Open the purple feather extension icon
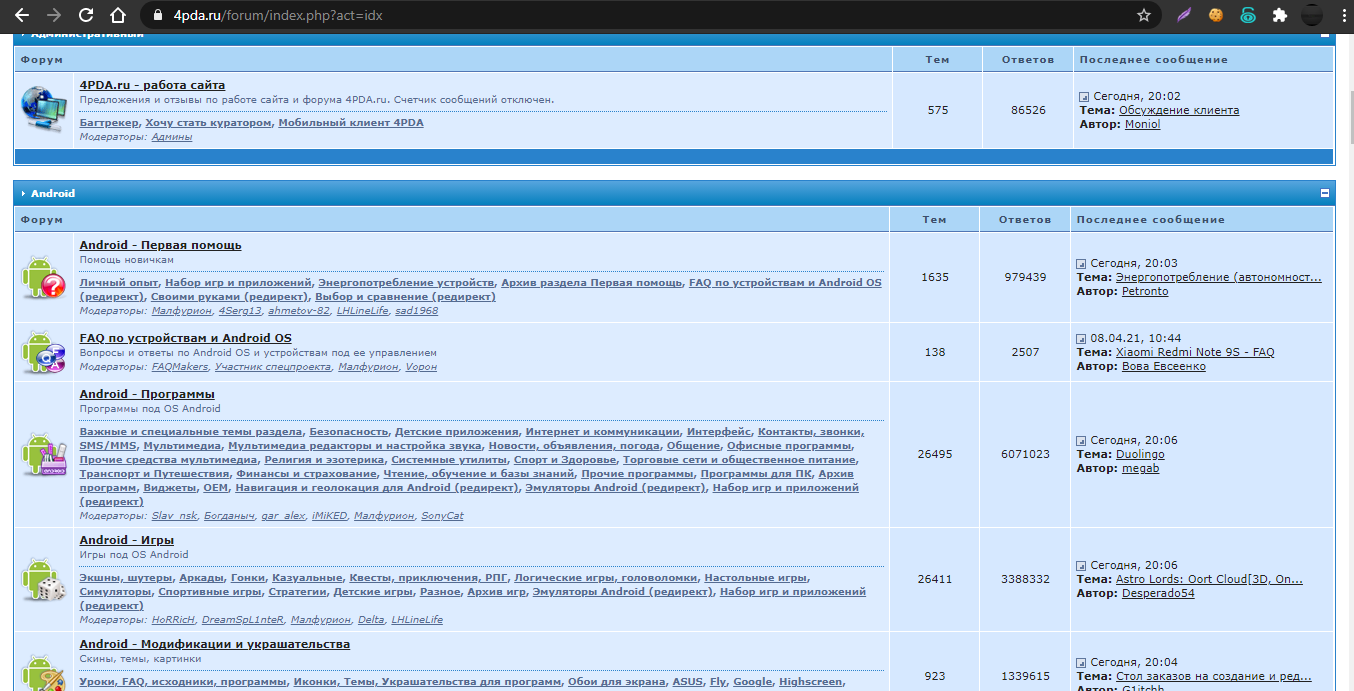The width and height of the screenshot is (1354, 691). click(1184, 15)
